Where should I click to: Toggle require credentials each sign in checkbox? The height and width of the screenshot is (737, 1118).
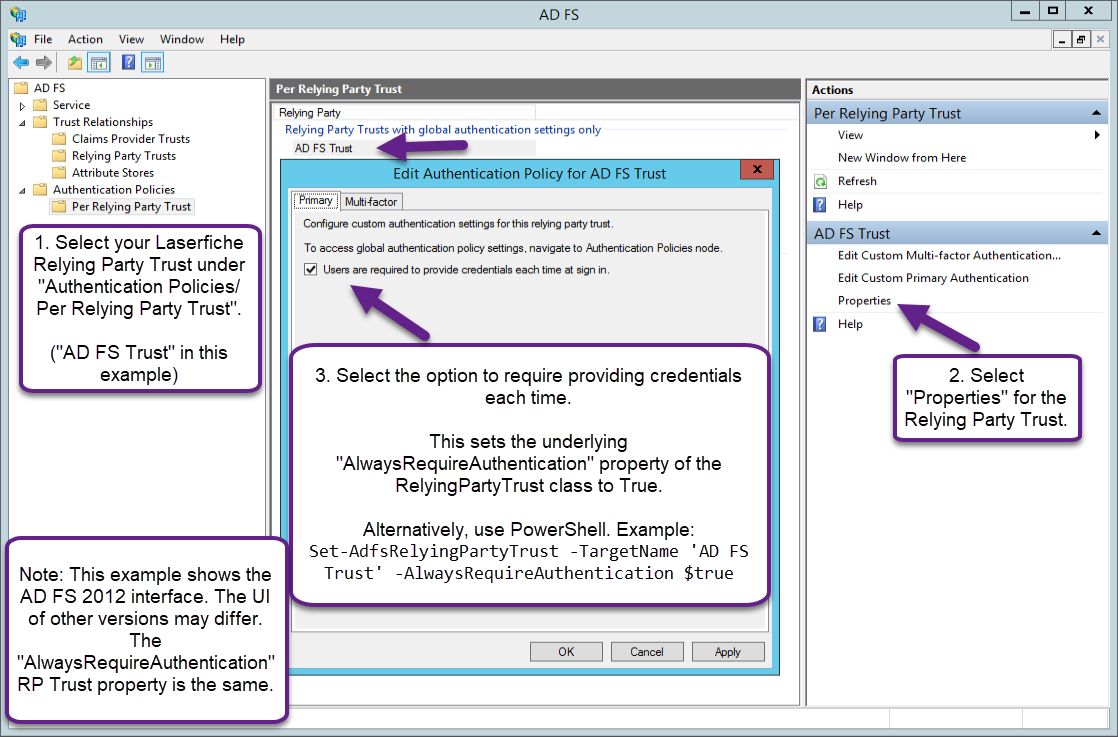pyautogui.click(x=311, y=269)
